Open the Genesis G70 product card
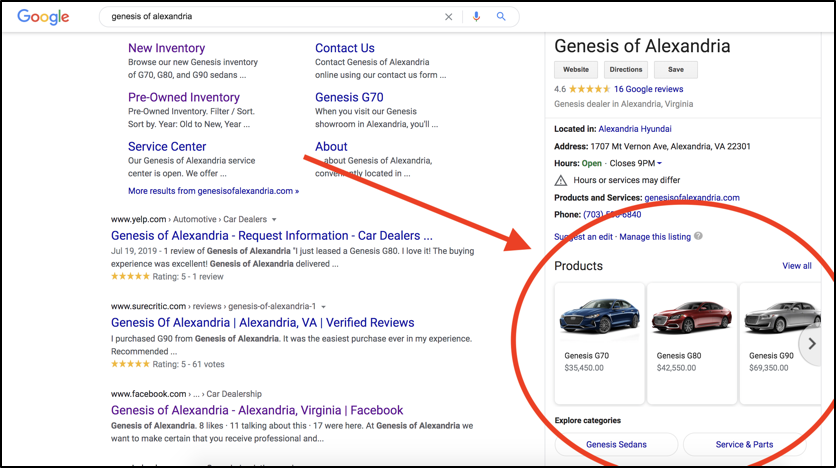The image size is (836, 468). (599, 344)
